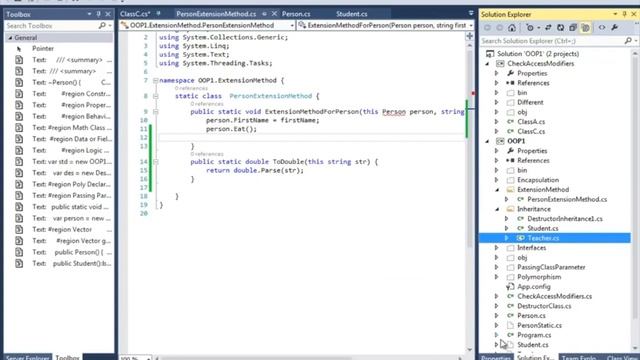Screen dimensions: 640x360
Task: Select DestructorInheritance1.cs file
Action: coord(564,219)
